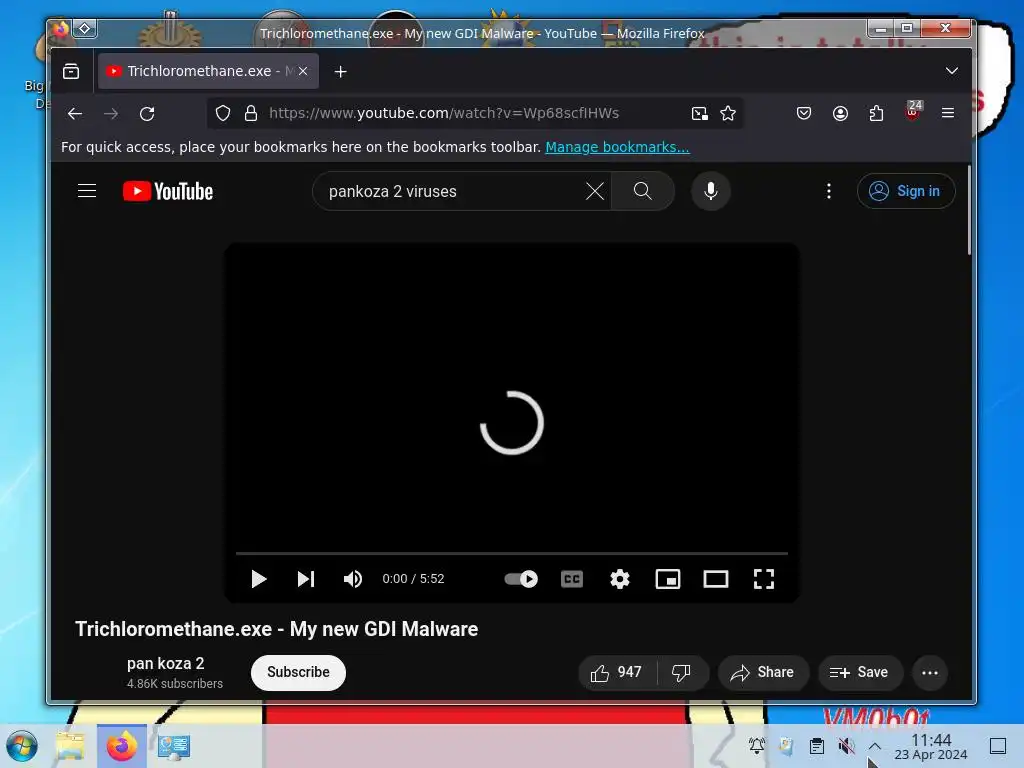The height and width of the screenshot is (768, 1024).
Task: Expand the list all tabs chevron
Action: 952,71
